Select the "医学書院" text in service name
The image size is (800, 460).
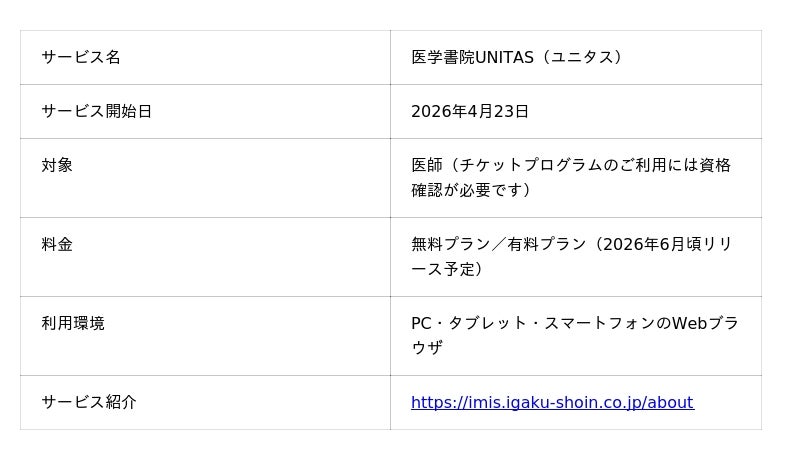coord(442,58)
